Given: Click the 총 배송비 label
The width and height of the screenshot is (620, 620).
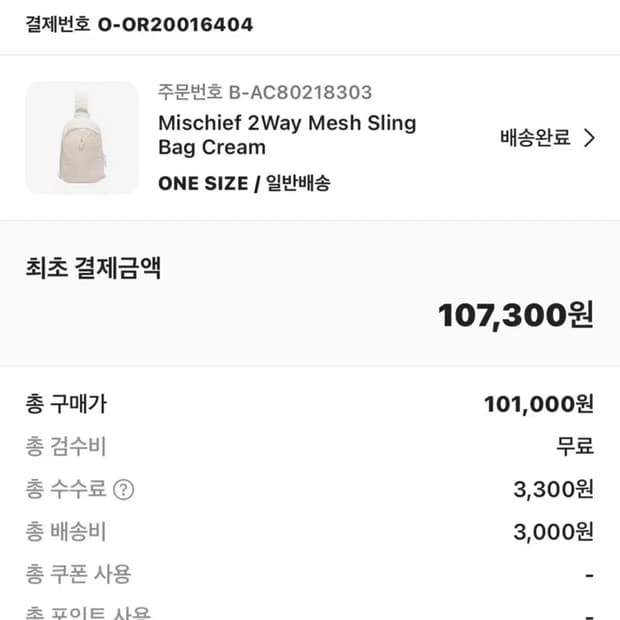Looking at the screenshot, I should tap(66, 532).
